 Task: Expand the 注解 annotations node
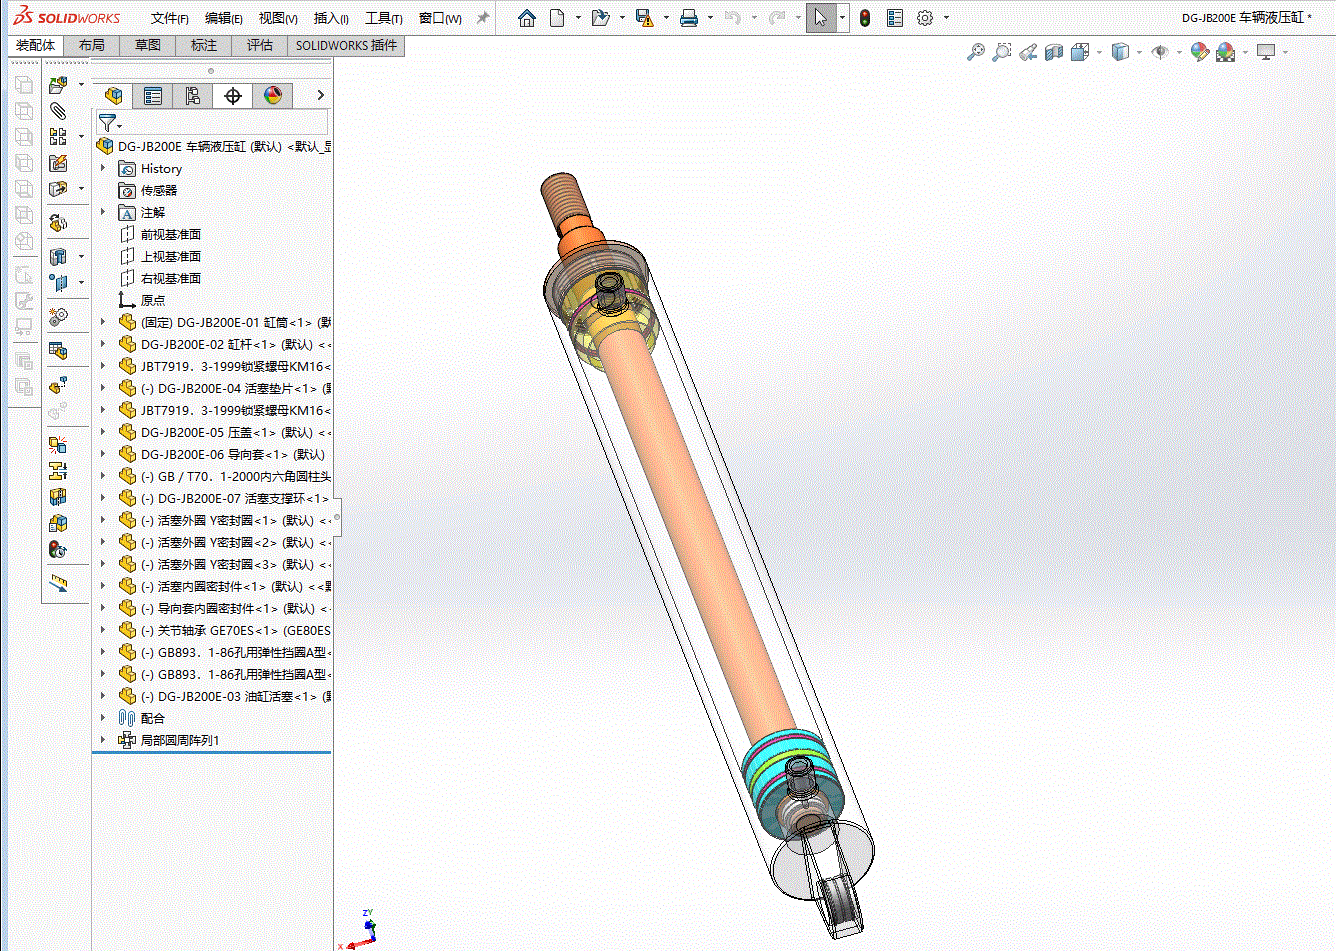[103, 212]
